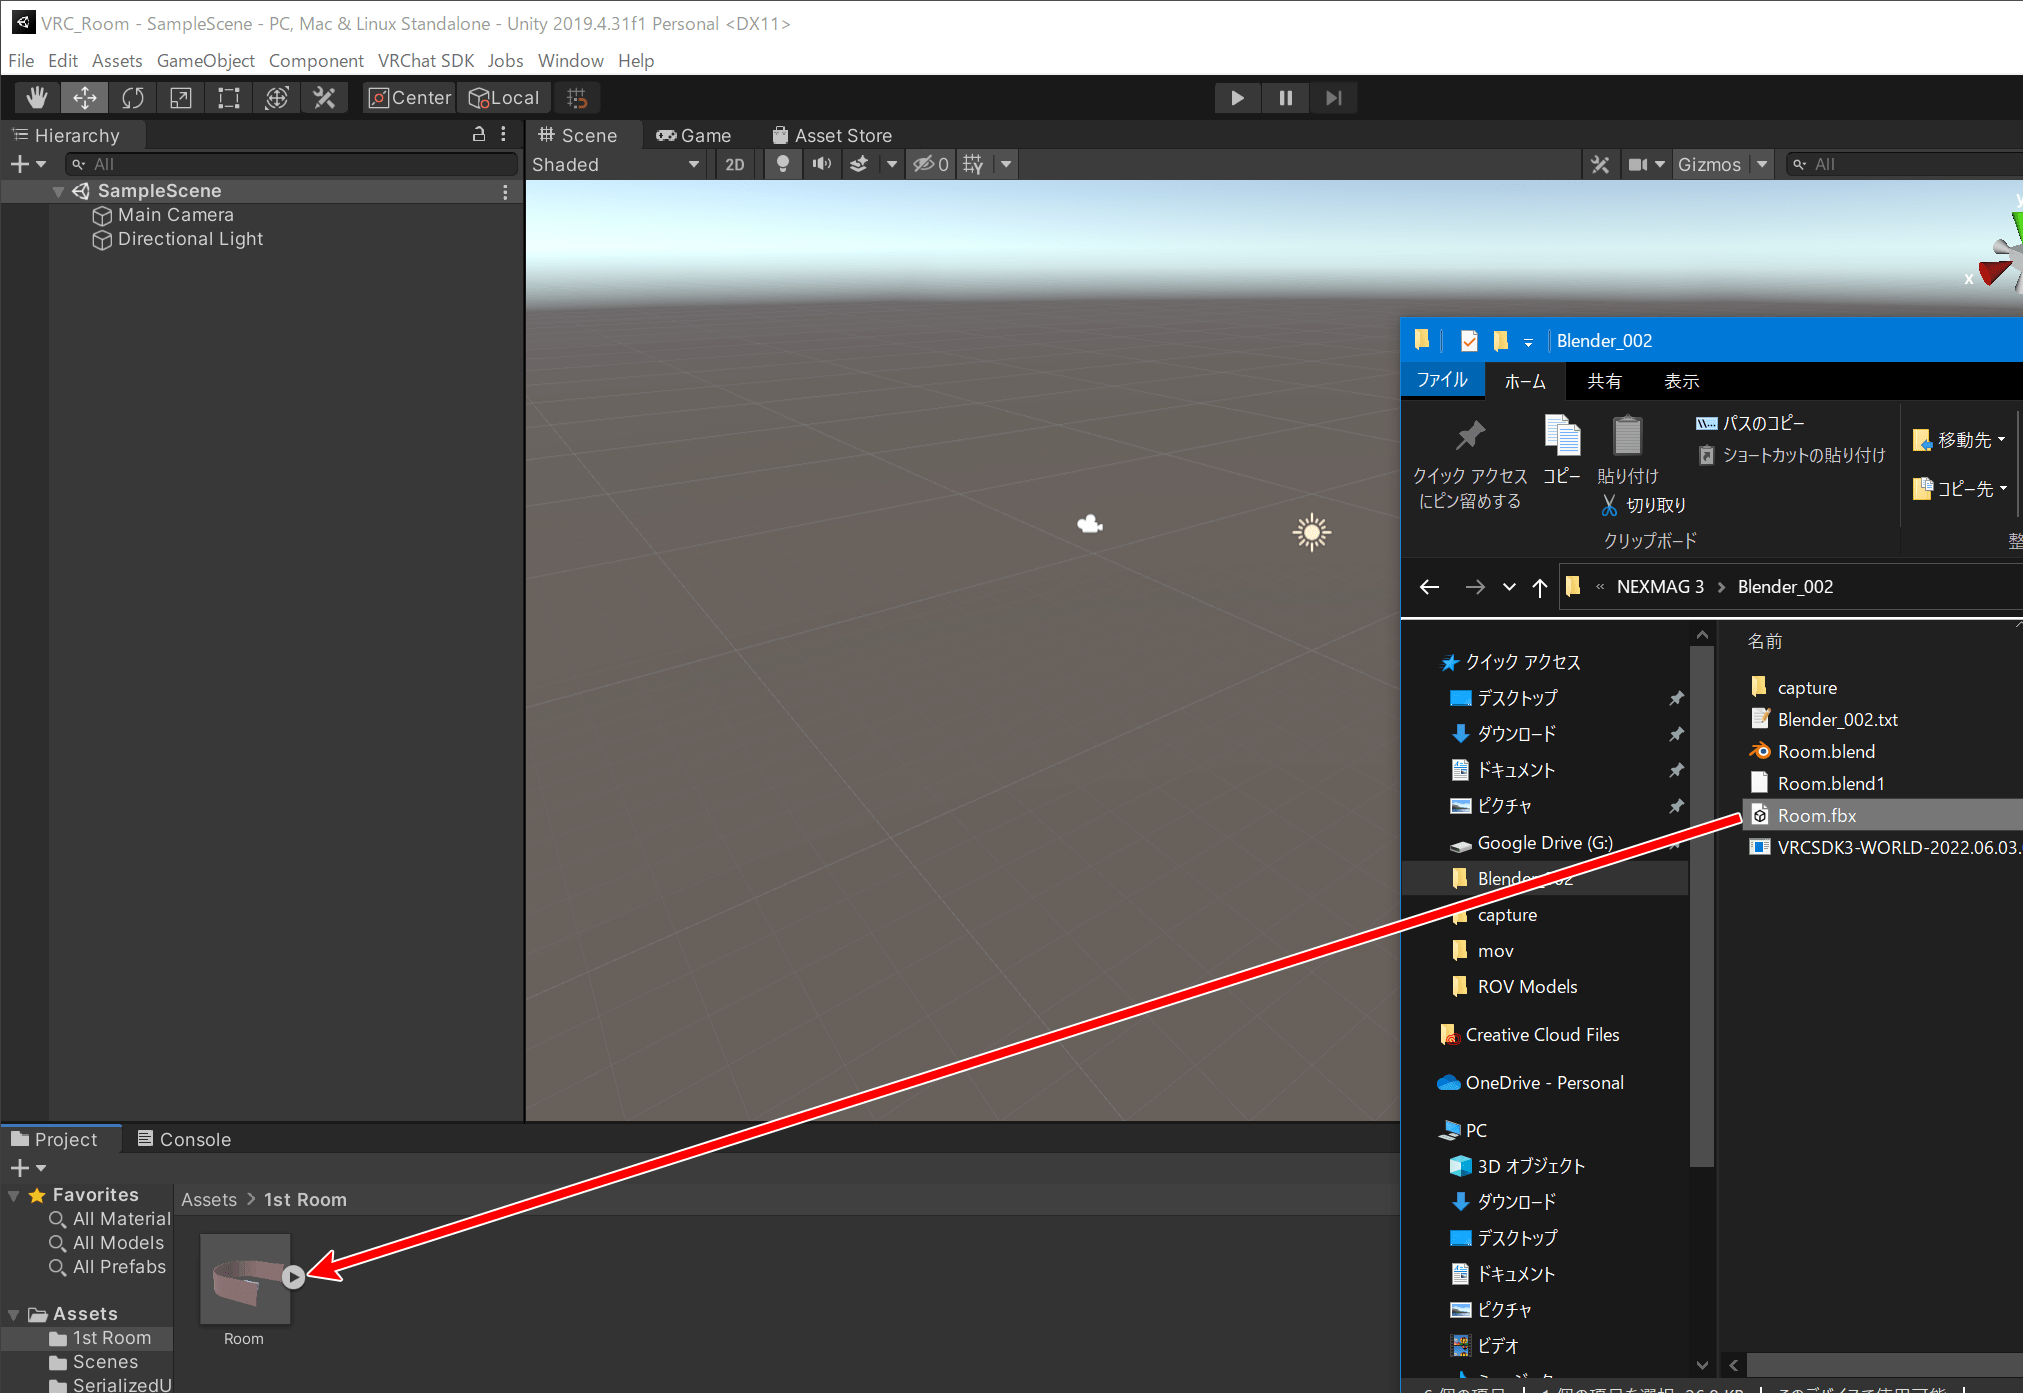Open the Component menu
This screenshot has width=2023, height=1393.
point(316,60)
